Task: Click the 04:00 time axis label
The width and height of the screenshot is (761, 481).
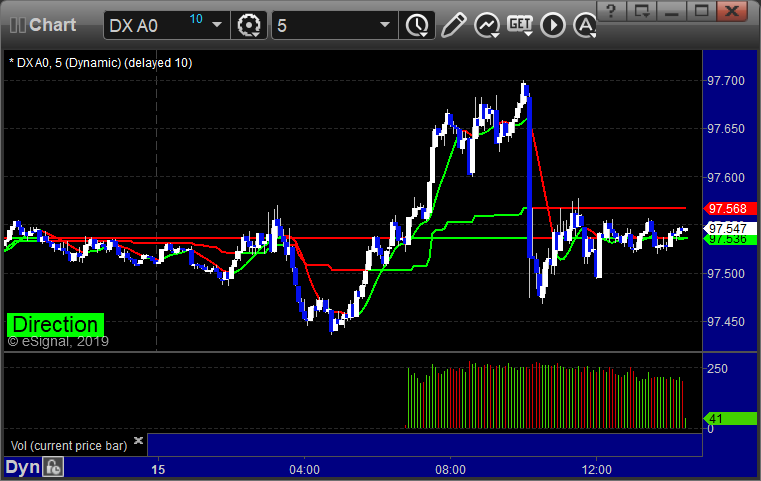Action: coord(305,470)
